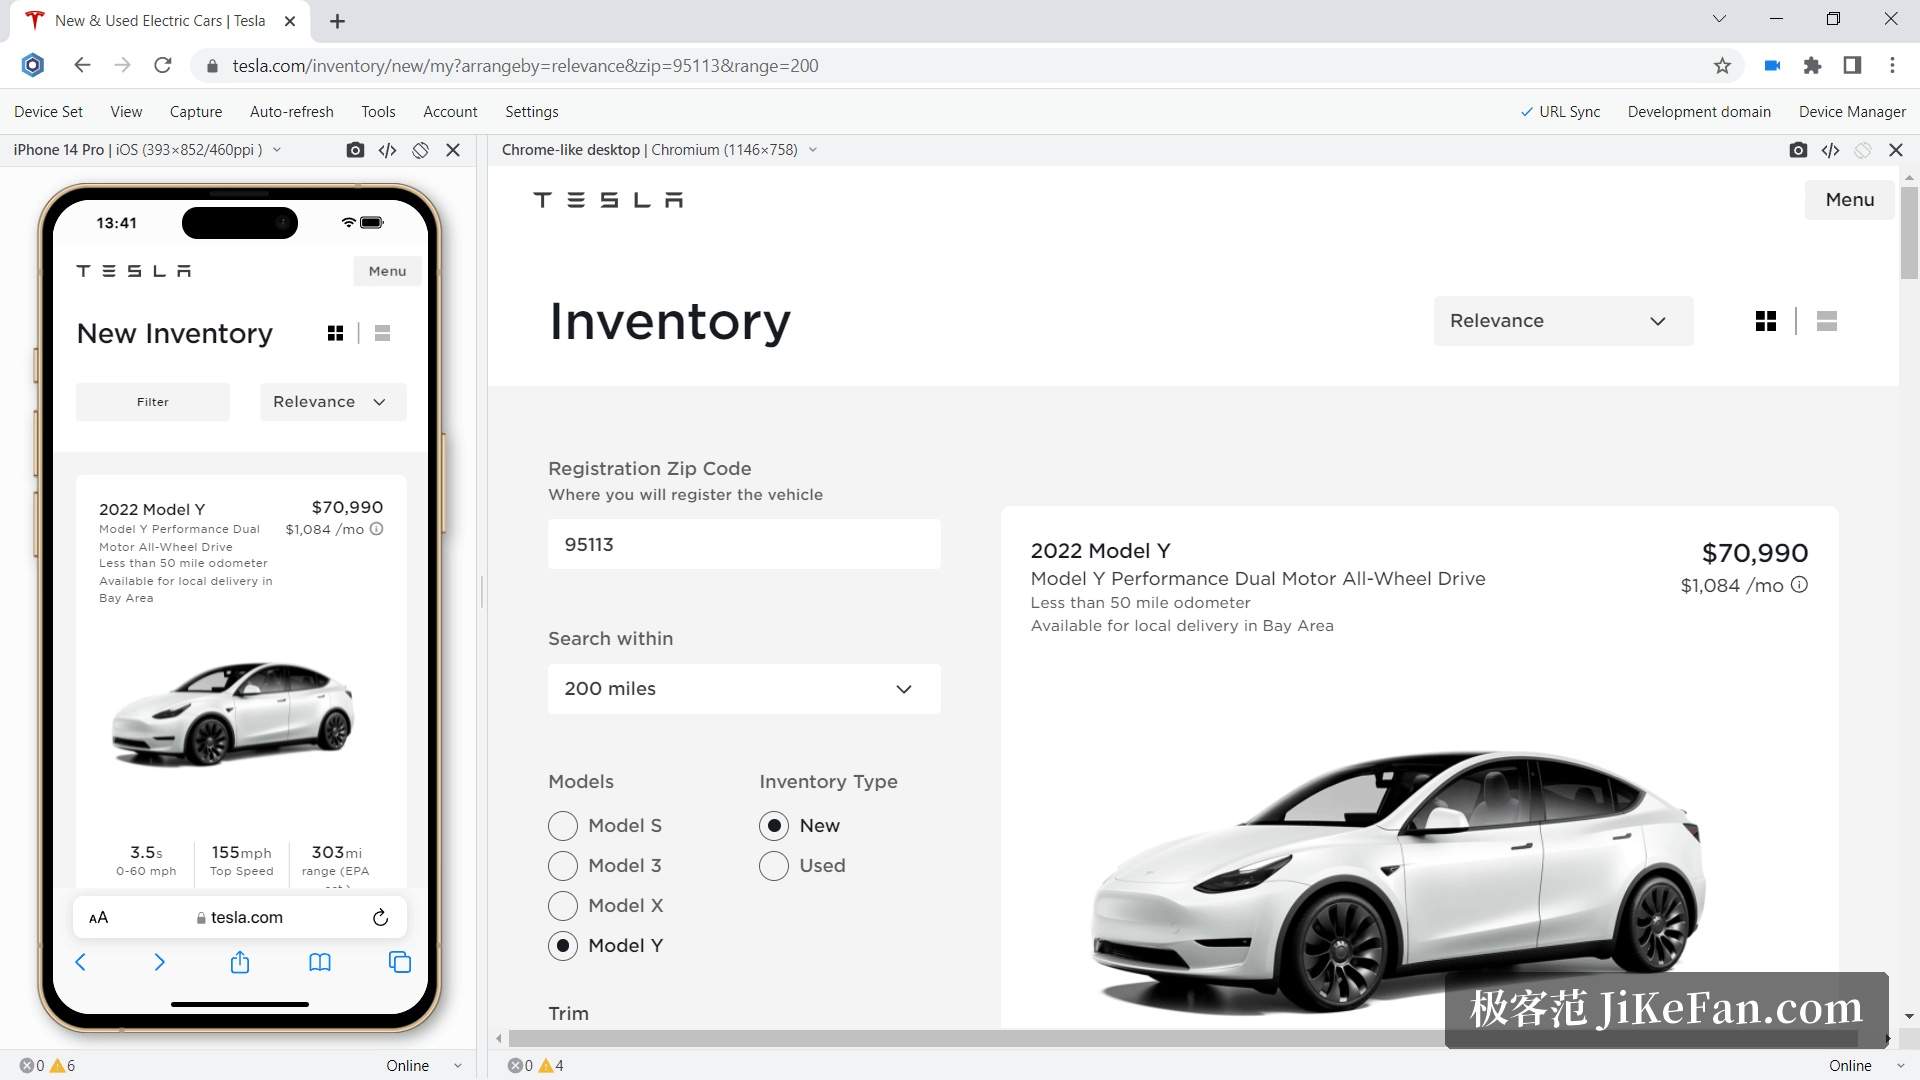Image resolution: width=1920 pixels, height=1080 pixels.
Task: Tap the reload icon in the phone address bar
Action: click(x=380, y=917)
